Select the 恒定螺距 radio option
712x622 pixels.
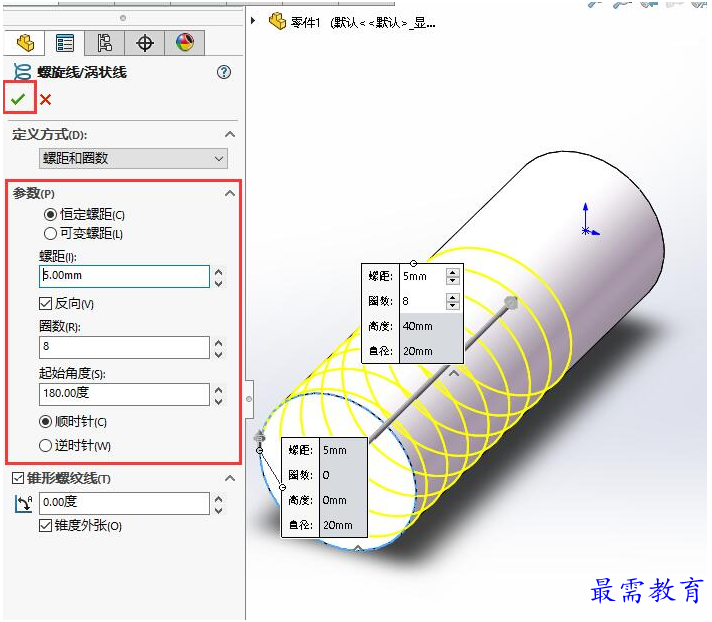tap(50, 214)
